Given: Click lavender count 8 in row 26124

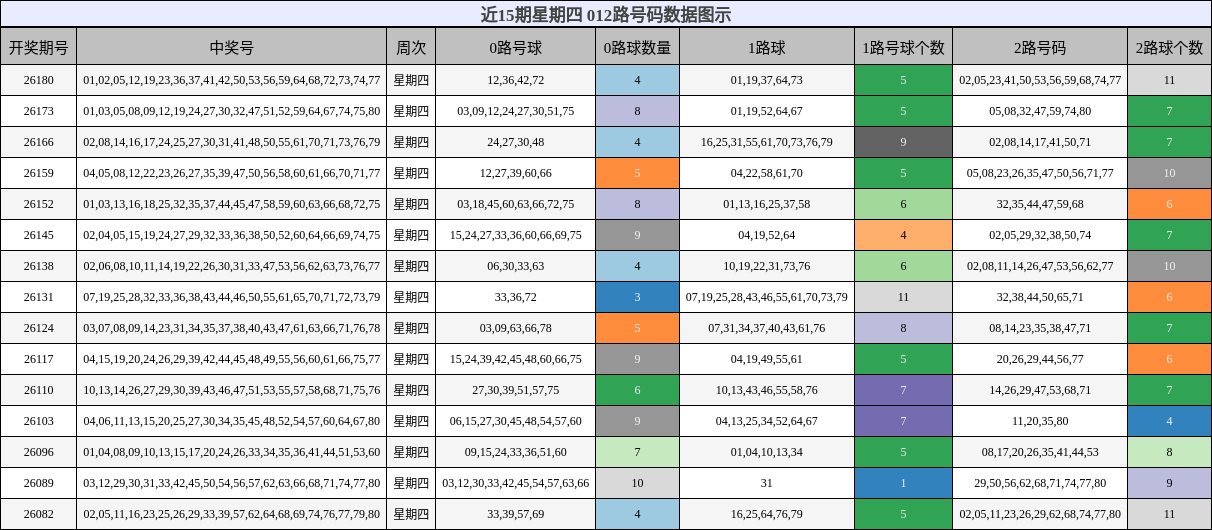Looking at the screenshot, I should (903, 328).
